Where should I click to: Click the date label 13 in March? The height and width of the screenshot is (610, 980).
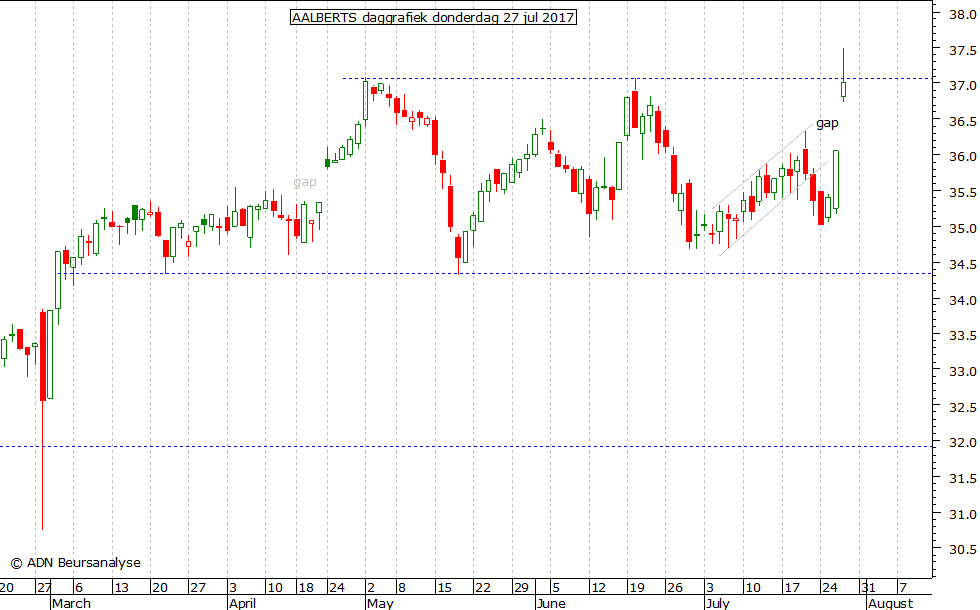click(121, 588)
